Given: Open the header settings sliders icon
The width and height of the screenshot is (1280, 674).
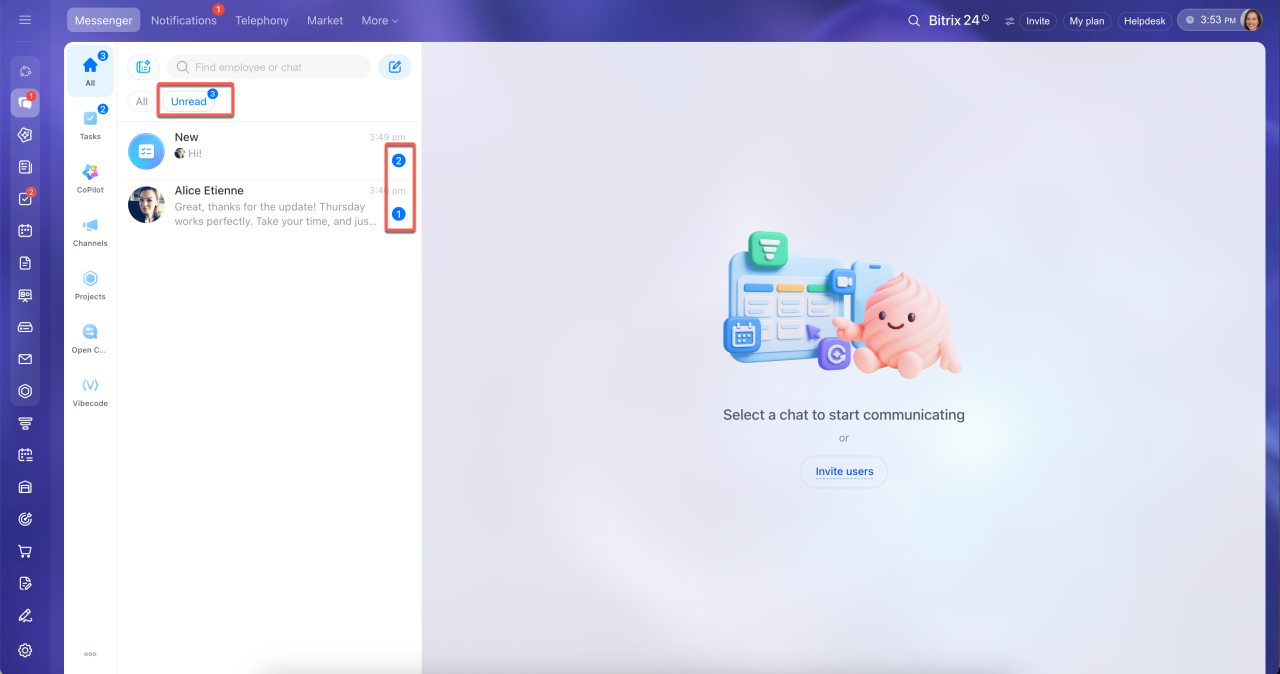Looking at the screenshot, I should 1009,21.
